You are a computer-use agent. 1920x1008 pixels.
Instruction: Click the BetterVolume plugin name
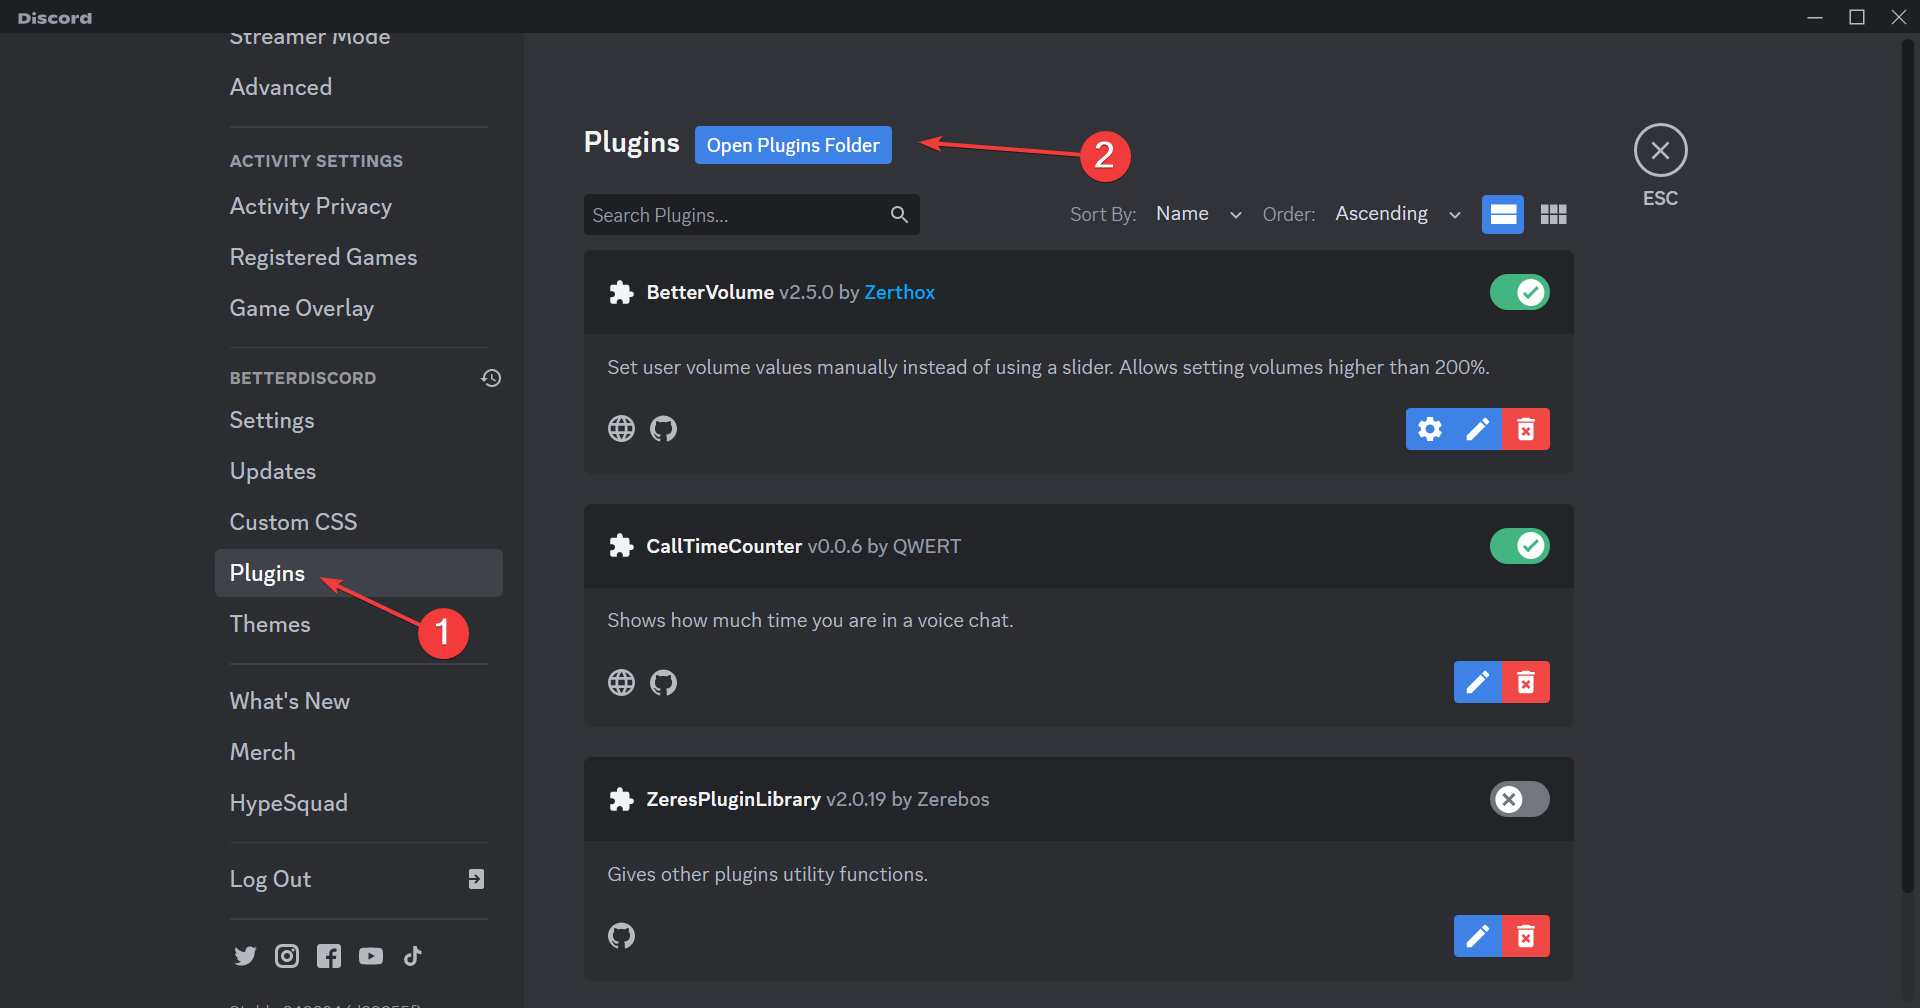(x=710, y=292)
